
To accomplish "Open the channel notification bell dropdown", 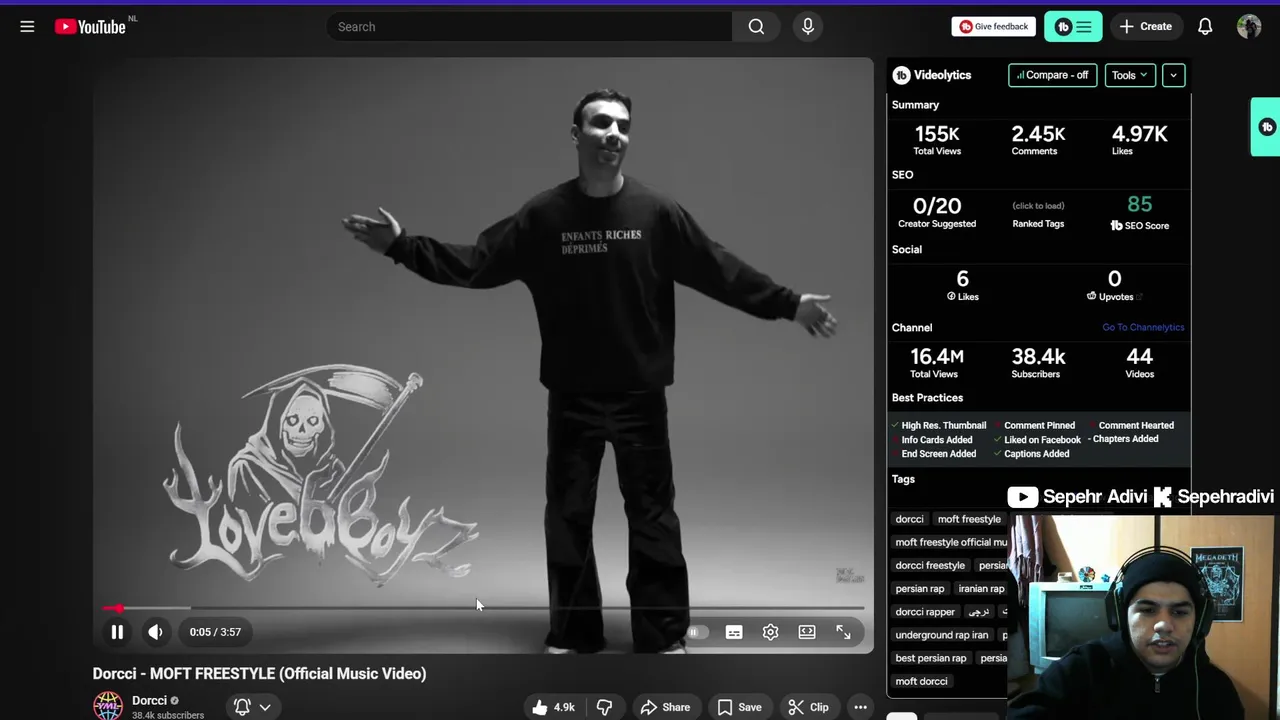I will [252, 707].
